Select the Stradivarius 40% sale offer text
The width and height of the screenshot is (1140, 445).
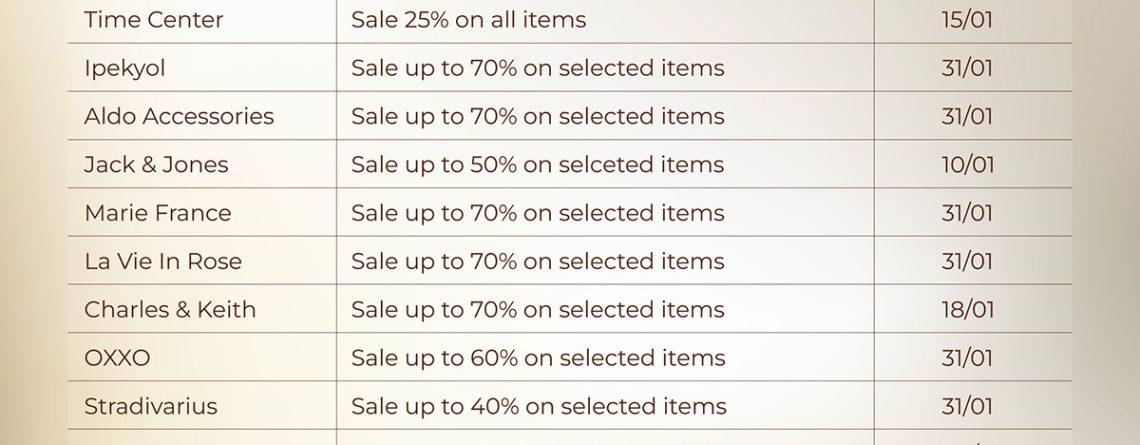[x=538, y=406]
